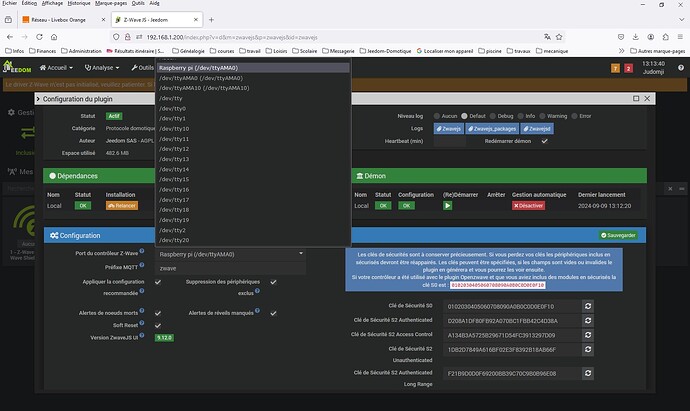Open the Zwavejs log button

[x=448, y=128]
